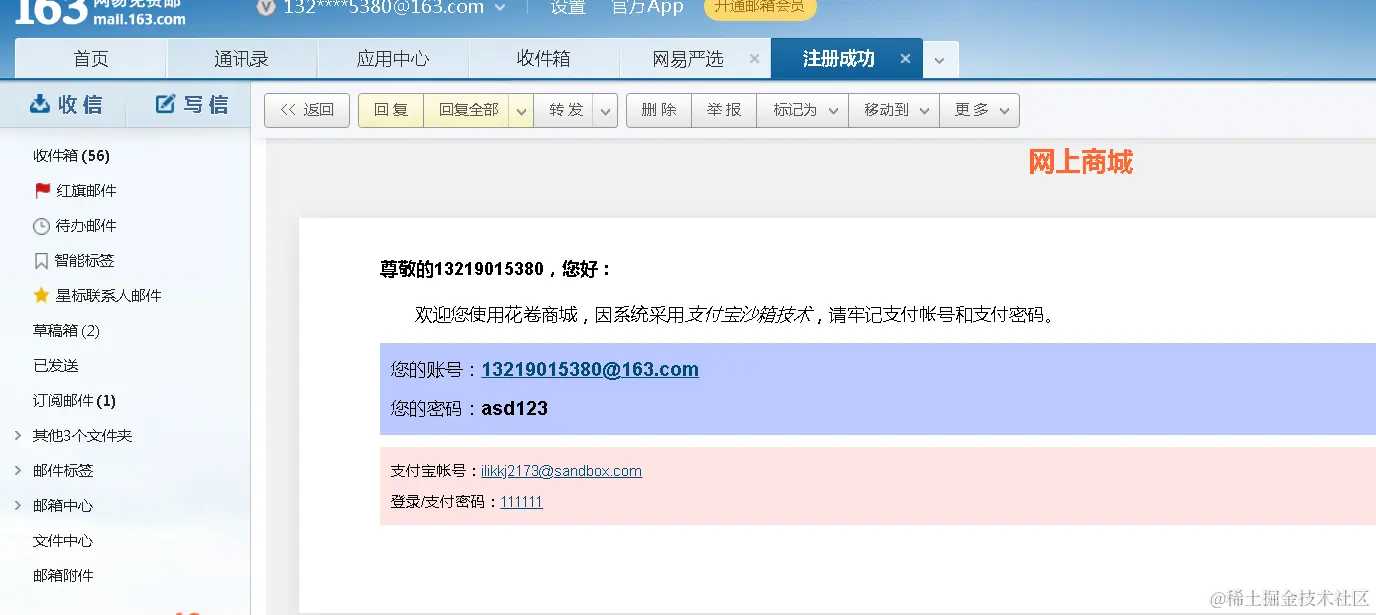Expand 其他3个文件夹 tree
The height and width of the screenshot is (615, 1376).
point(18,435)
